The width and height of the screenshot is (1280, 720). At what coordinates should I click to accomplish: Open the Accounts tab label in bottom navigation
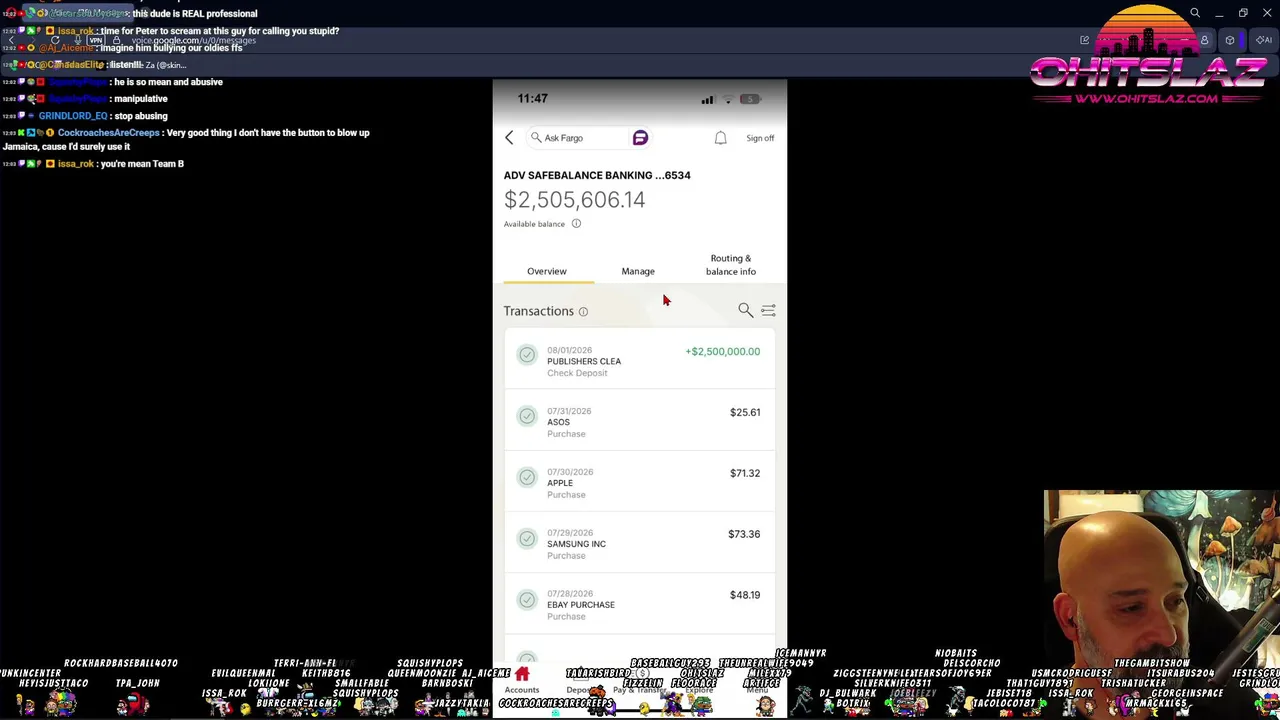click(522, 690)
